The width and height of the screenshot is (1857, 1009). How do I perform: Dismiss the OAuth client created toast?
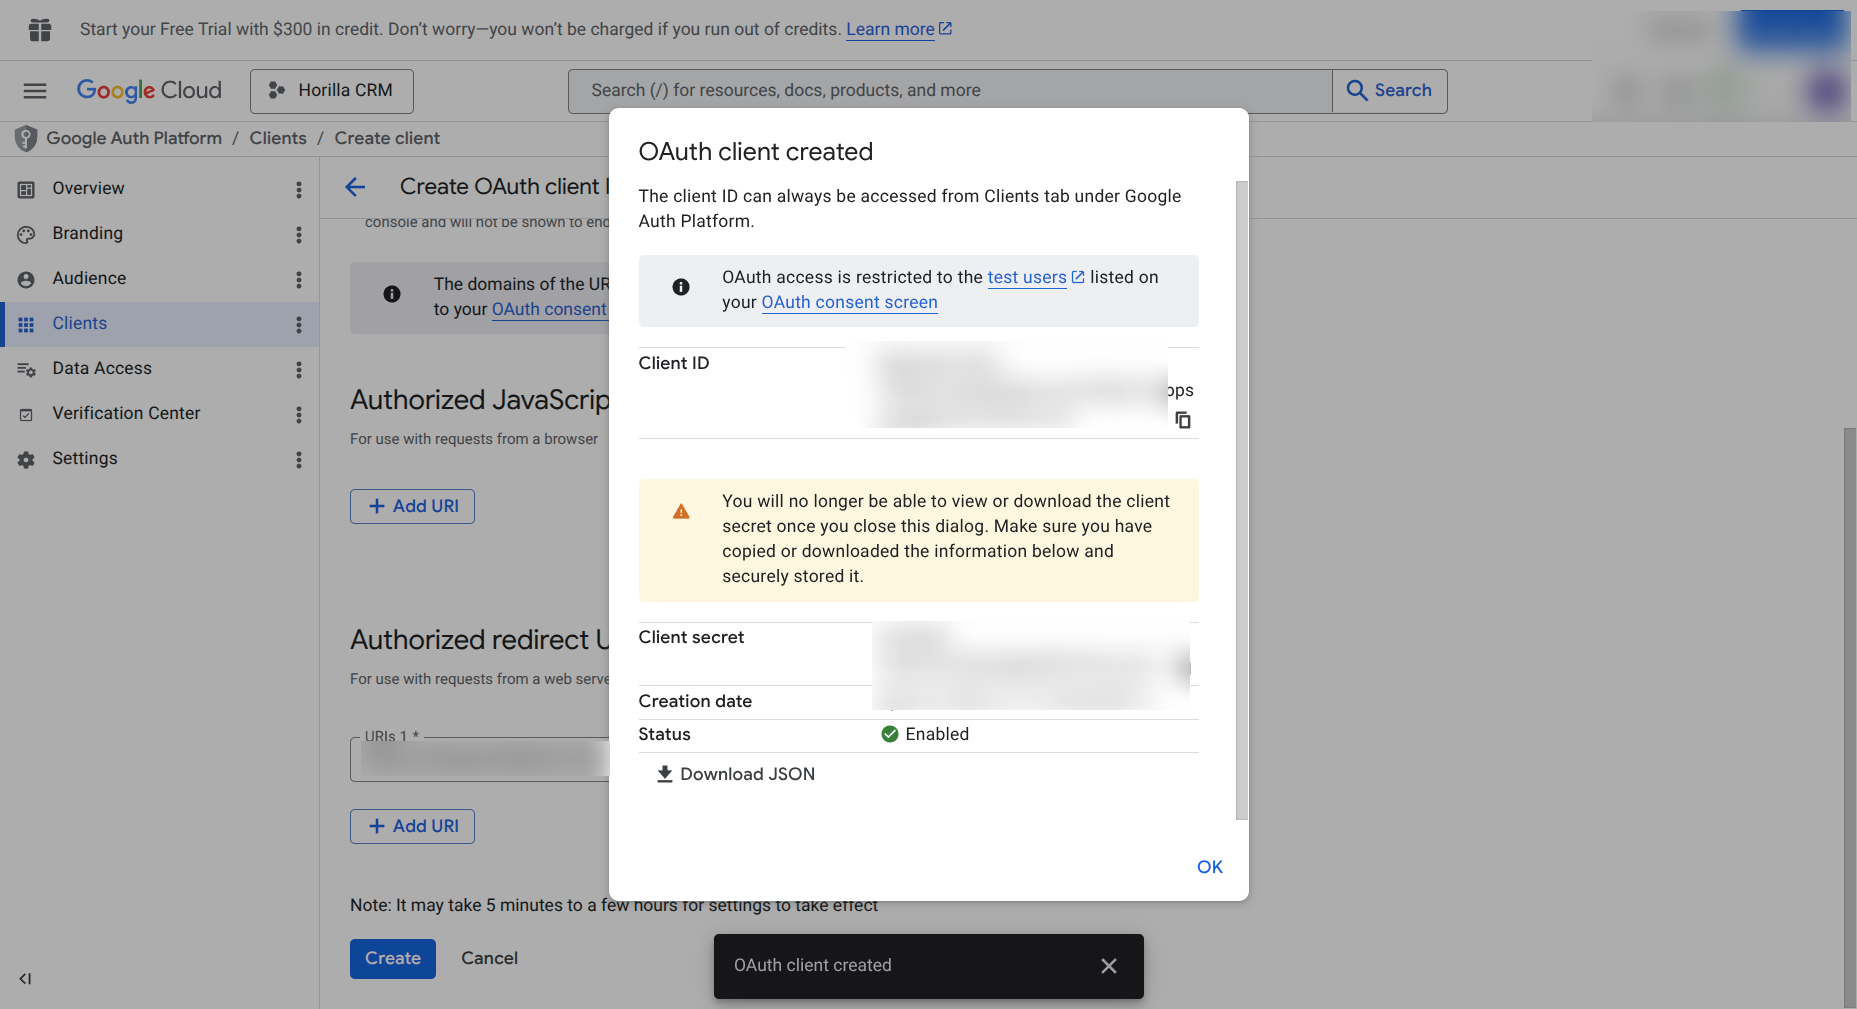point(1108,966)
